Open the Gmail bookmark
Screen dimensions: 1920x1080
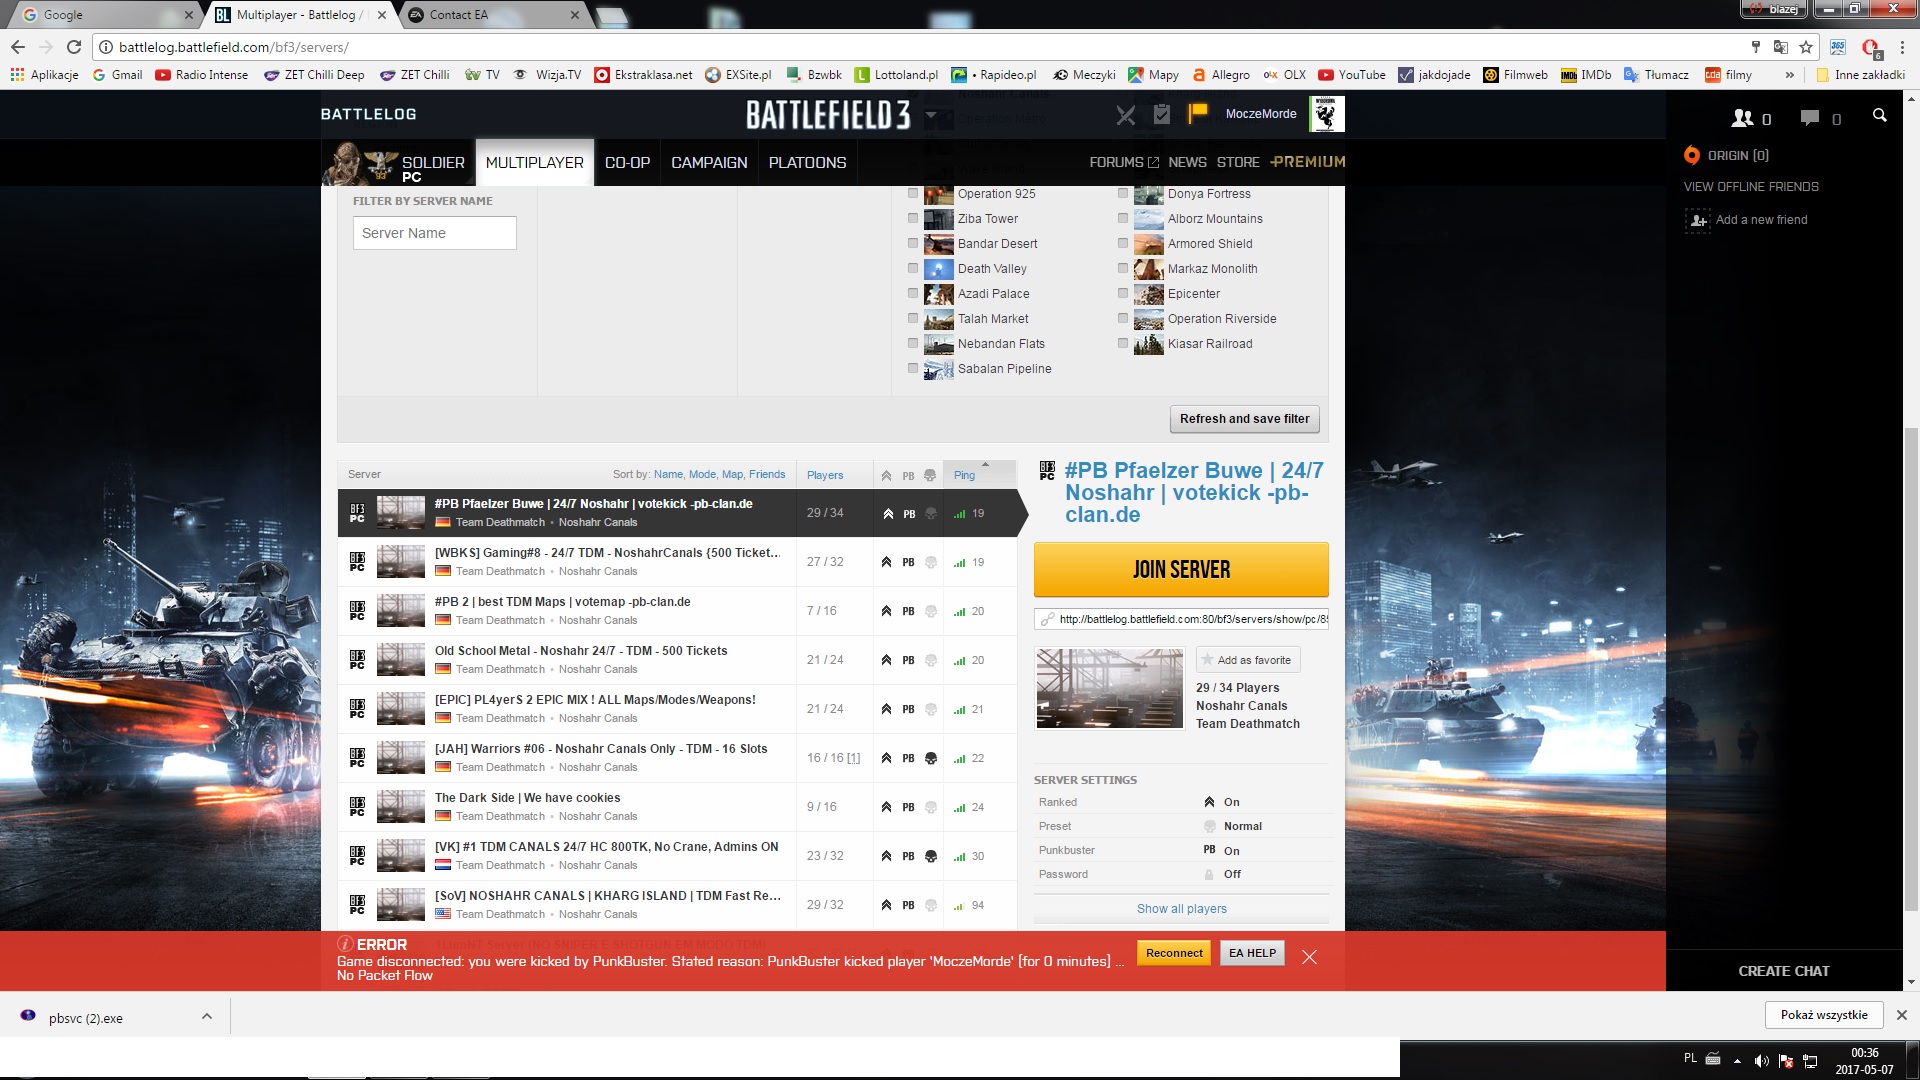coord(117,75)
